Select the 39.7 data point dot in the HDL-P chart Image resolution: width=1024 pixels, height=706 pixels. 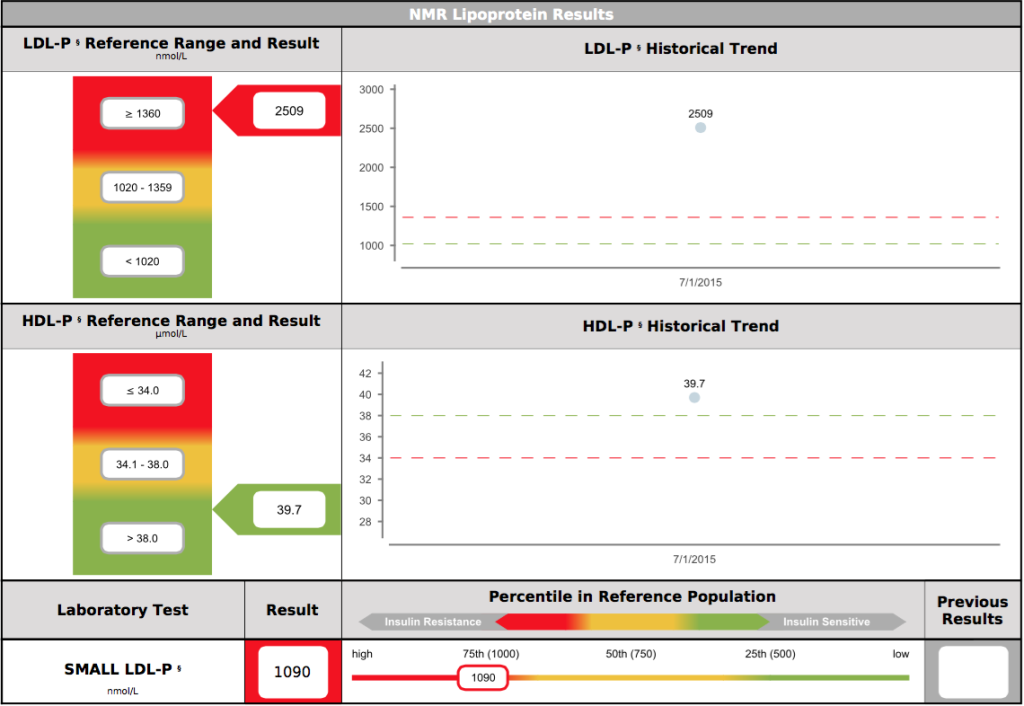[694, 398]
